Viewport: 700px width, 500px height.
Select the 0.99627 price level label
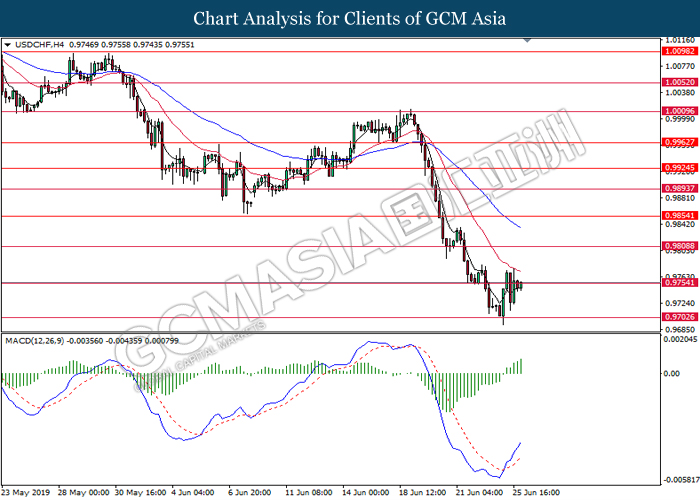[680, 142]
